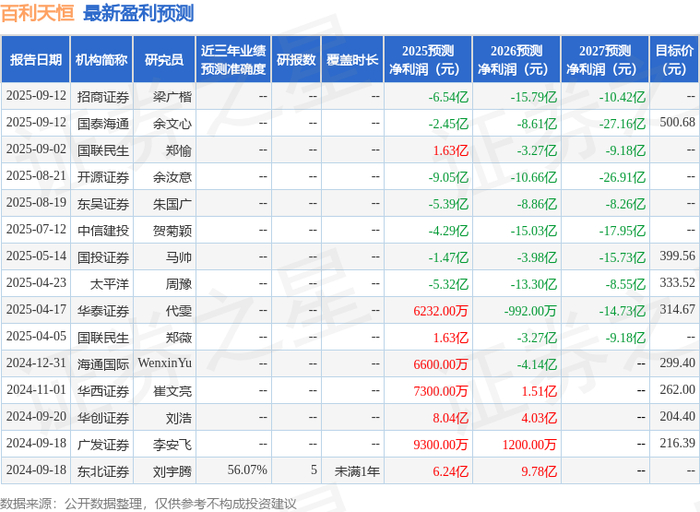Select the 华创证券 institution cell
The image size is (700, 512).
click(103, 418)
